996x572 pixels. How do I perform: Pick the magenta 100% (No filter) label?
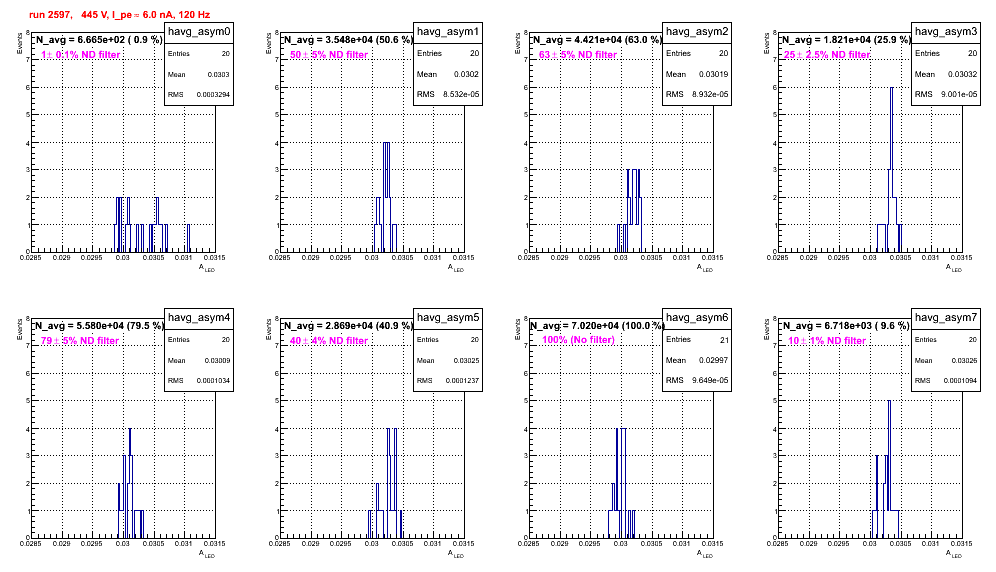pos(579,340)
